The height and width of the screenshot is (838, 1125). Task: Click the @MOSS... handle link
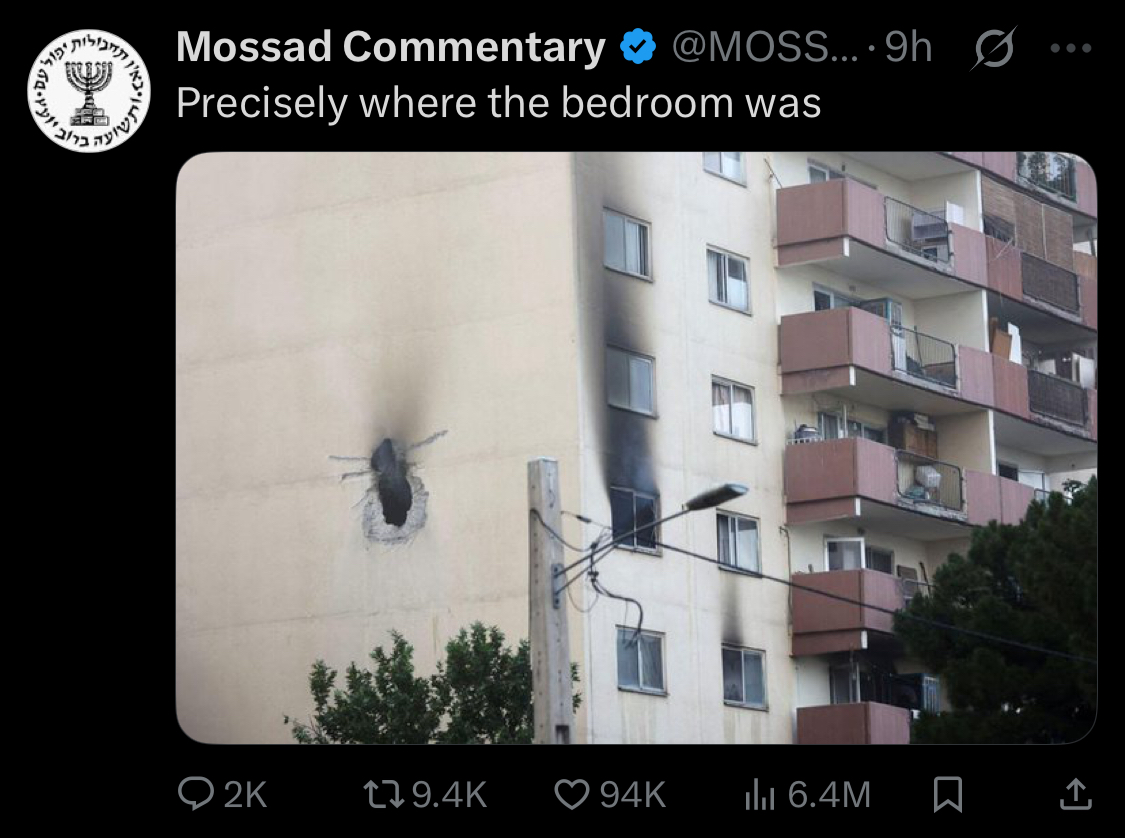pos(765,47)
